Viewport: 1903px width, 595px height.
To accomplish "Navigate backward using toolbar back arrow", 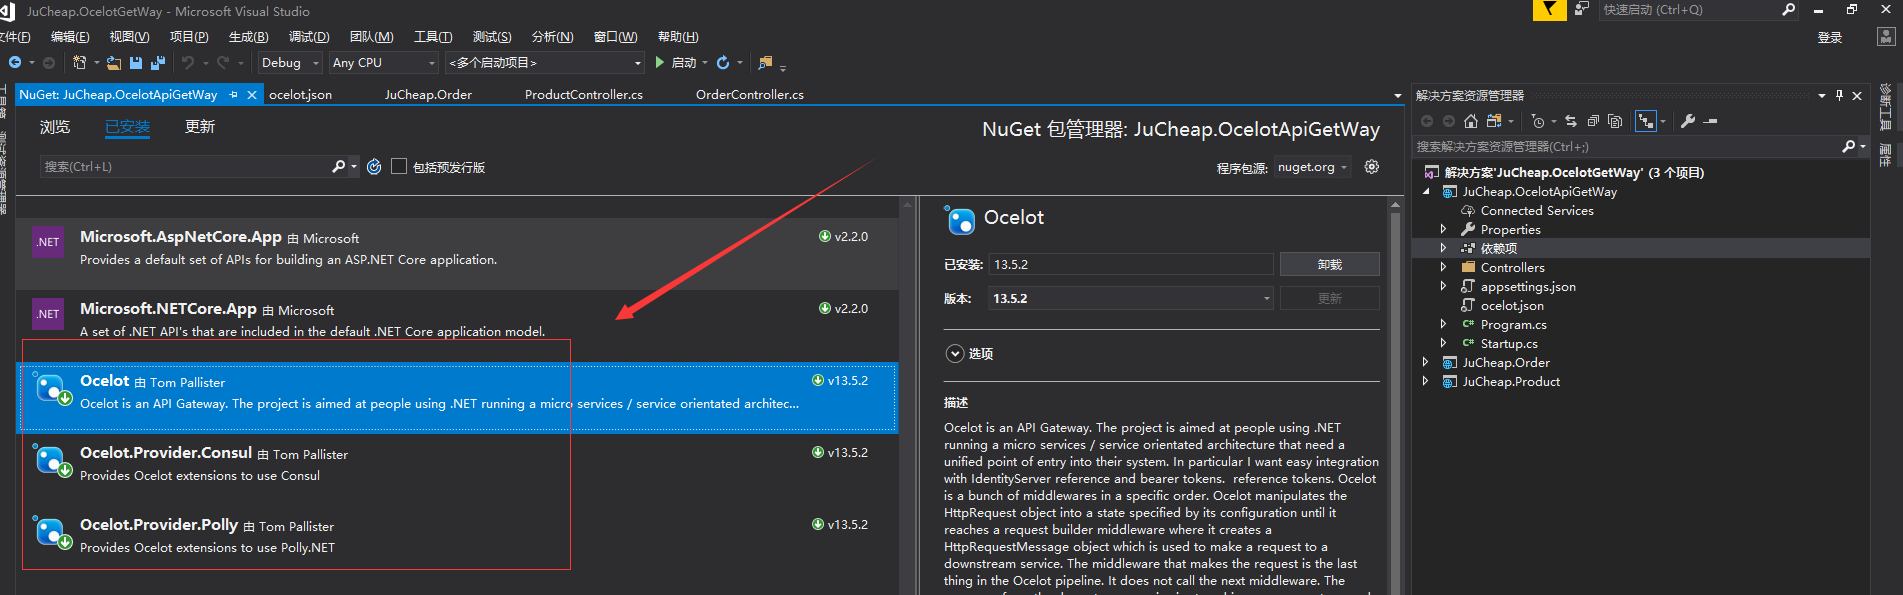I will point(15,62).
